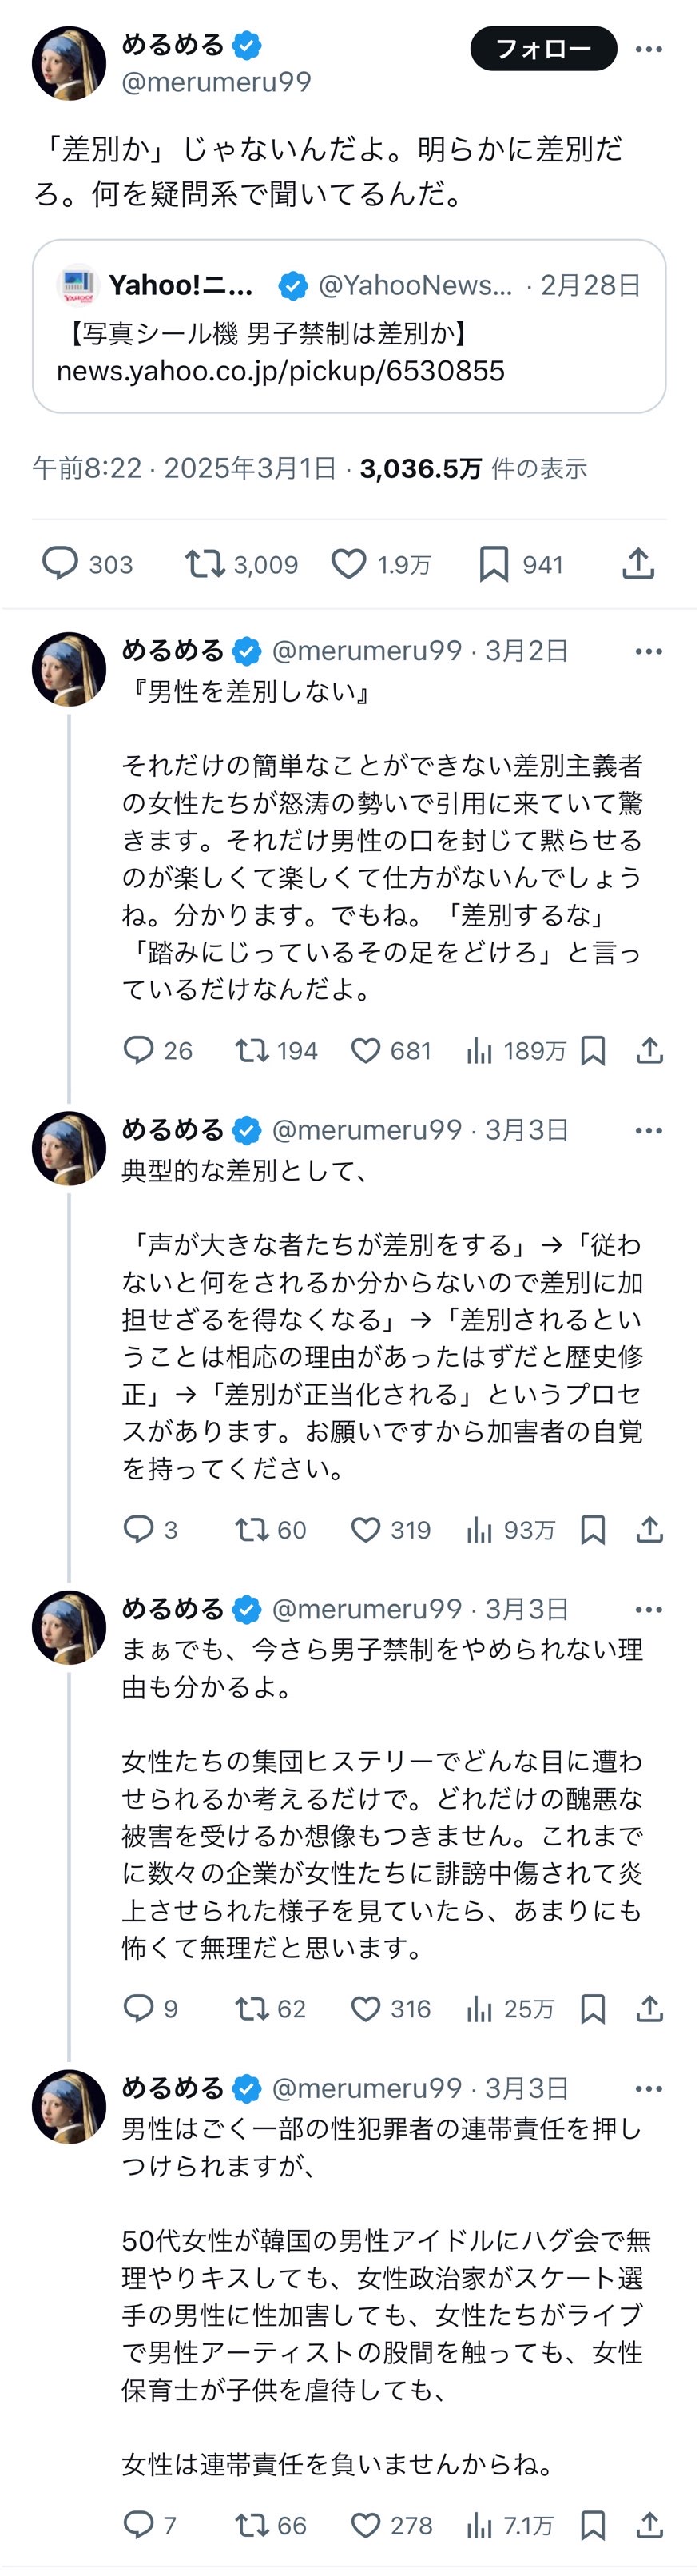
Task: View analytics of reply with 189万 views
Action: pos(480,1050)
